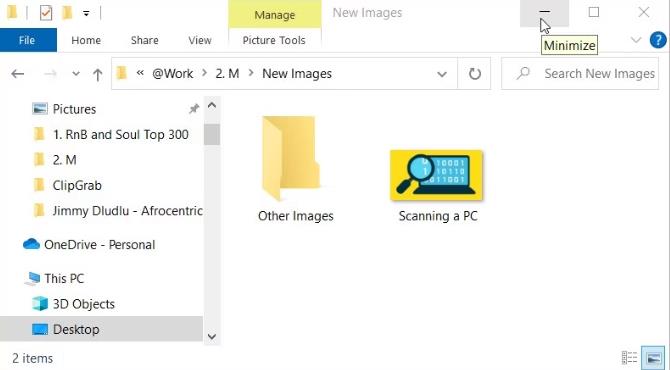This screenshot has height=370, width=670.
Task: Click the Properties checkmark icon in quick access toolbar
Action: 46,13
